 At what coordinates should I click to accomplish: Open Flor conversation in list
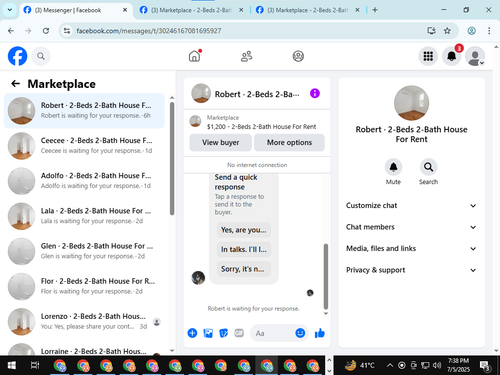pyautogui.click(x=84, y=286)
